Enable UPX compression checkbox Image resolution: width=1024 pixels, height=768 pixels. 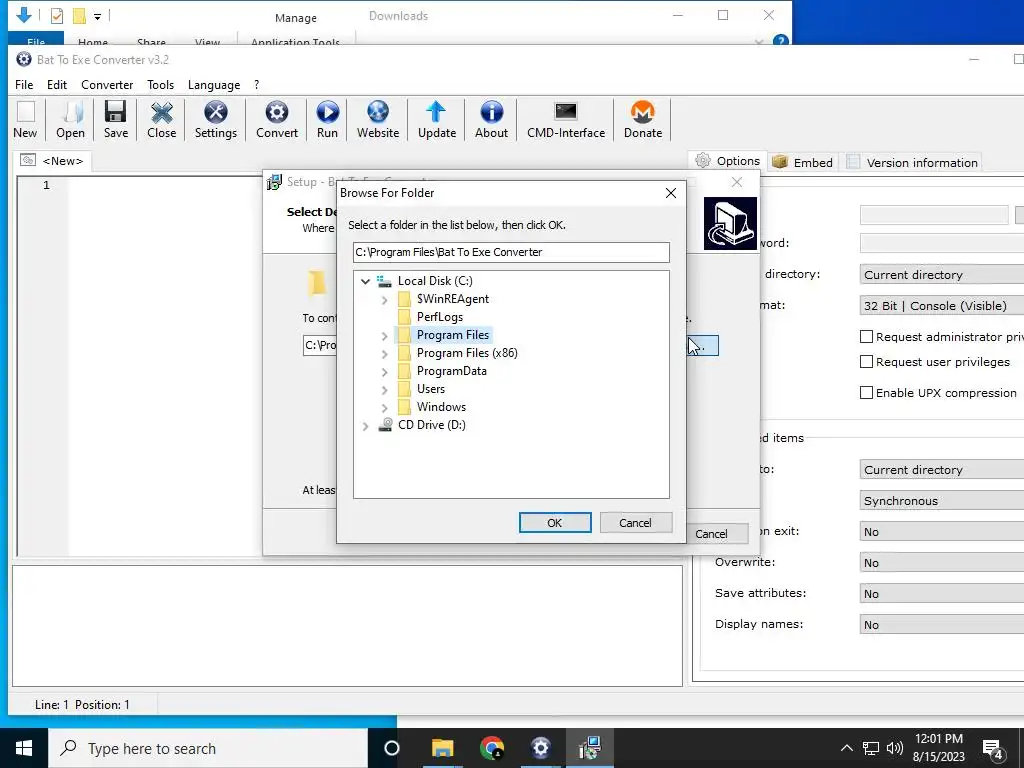tap(867, 393)
